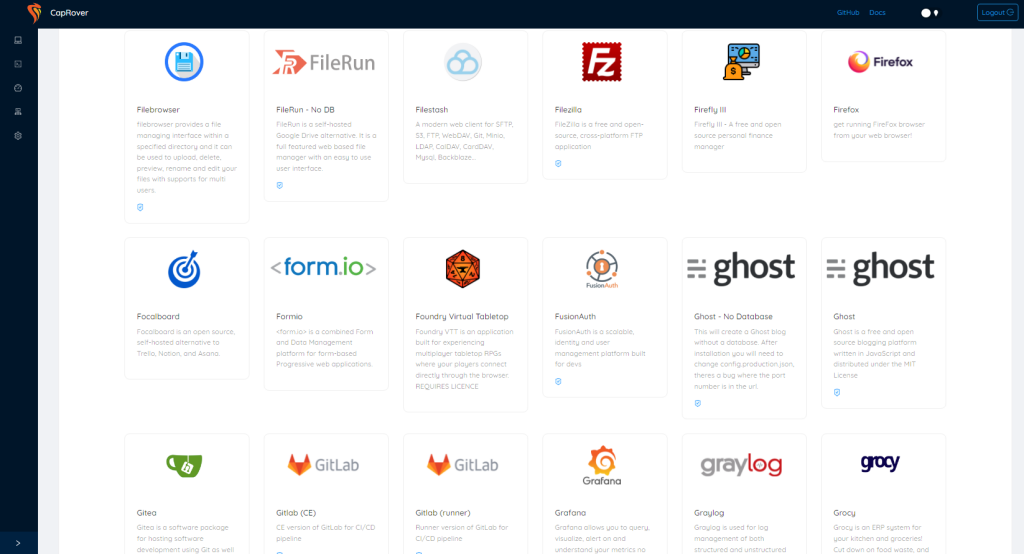
Task: Click the 'Filezilla' card title
Action: (x=568, y=110)
